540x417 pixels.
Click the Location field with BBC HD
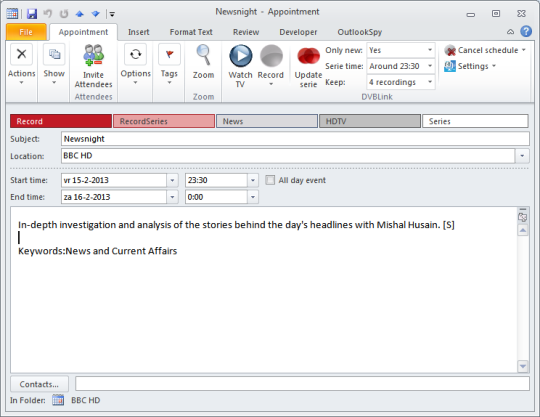pyautogui.click(x=288, y=156)
